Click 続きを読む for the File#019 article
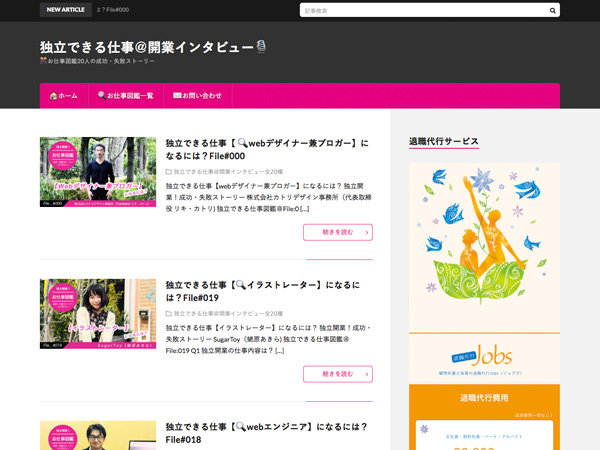This screenshot has height=450, width=600. [x=338, y=374]
